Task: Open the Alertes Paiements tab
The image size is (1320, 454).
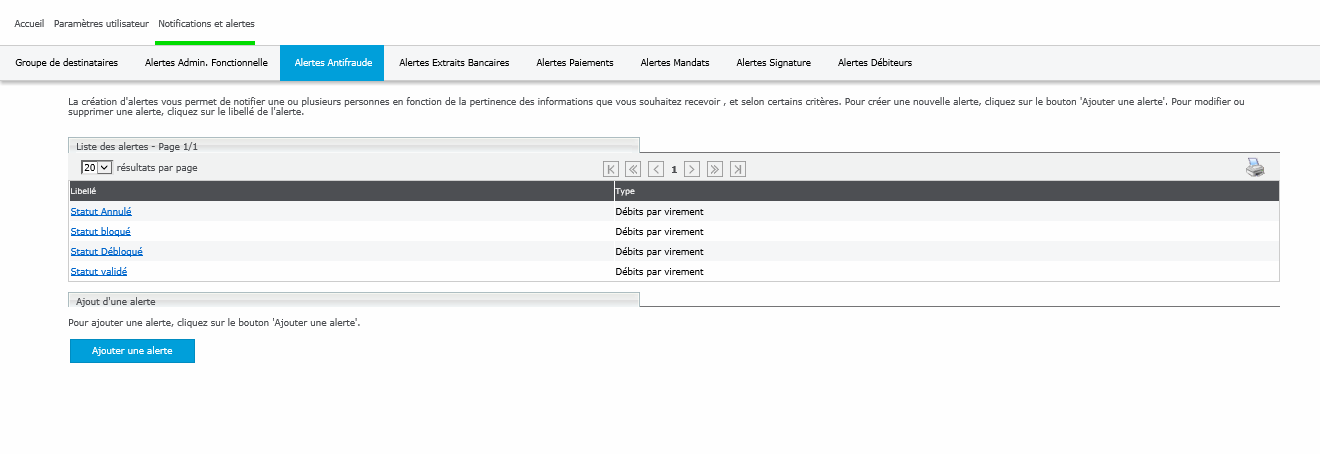Action: (575, 63)
